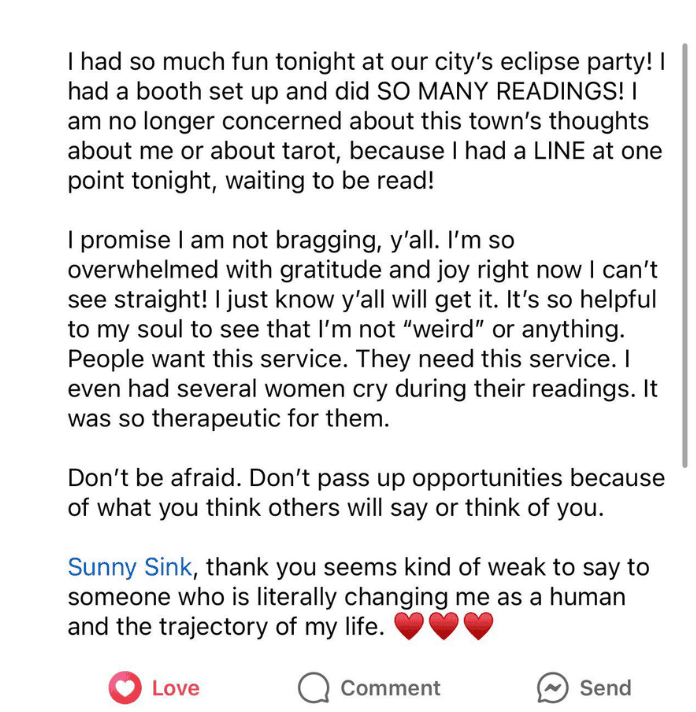Image resolution: width=696 pixels, height=712 pixels.
Task: Open the Sunny Sink profile link
Action: tap(129, 567)
